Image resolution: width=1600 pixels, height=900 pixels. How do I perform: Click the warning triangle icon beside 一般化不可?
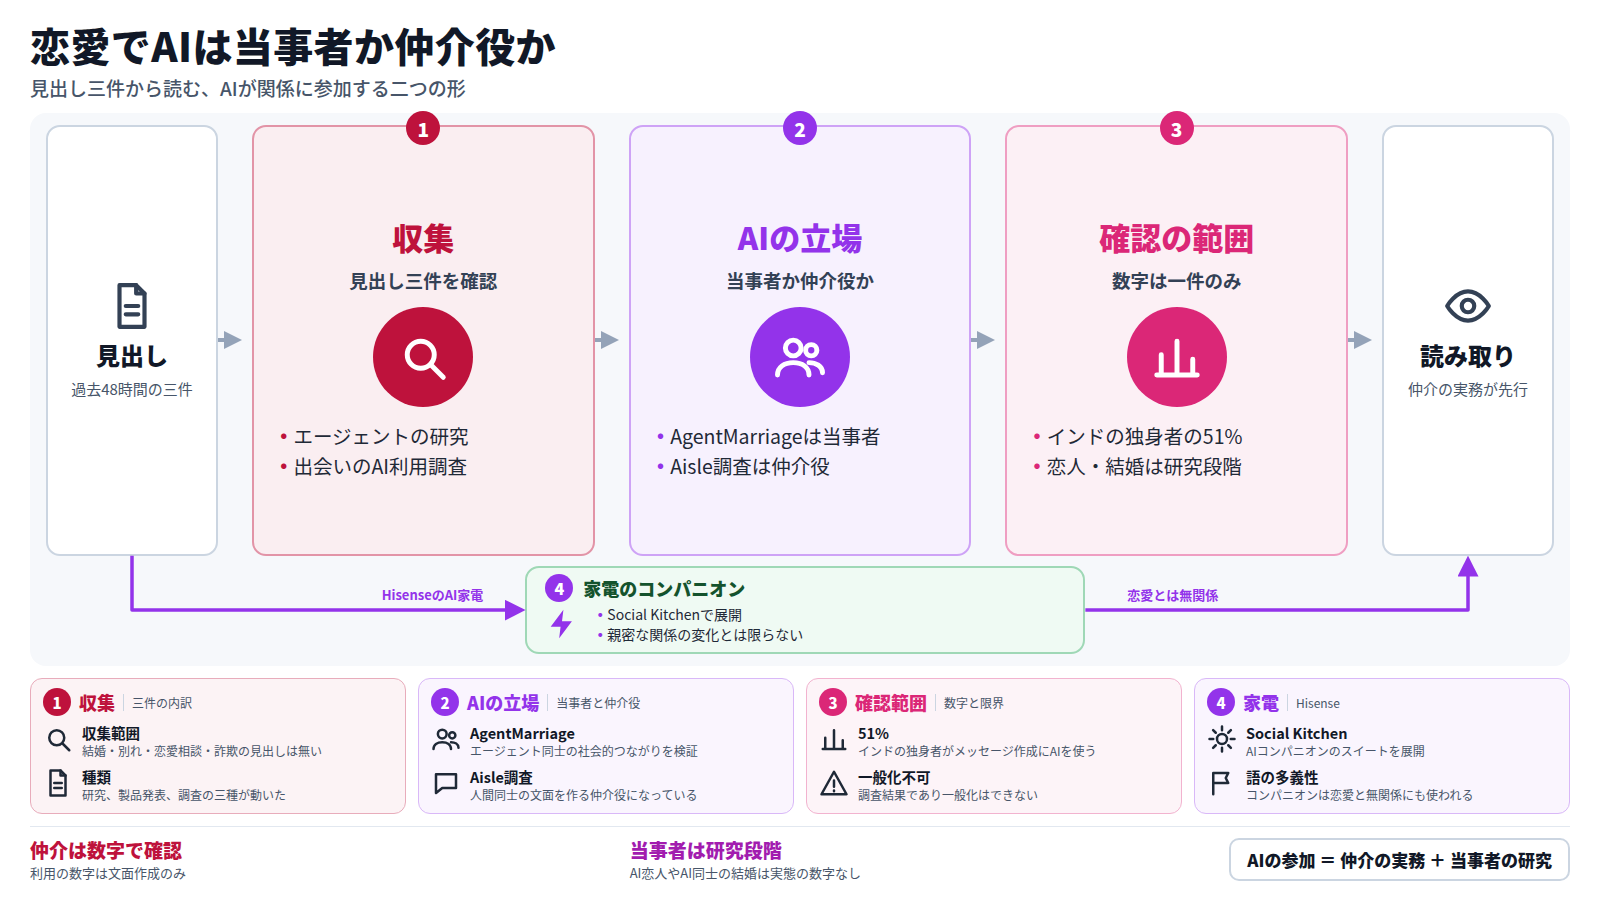tap(834, 784)
